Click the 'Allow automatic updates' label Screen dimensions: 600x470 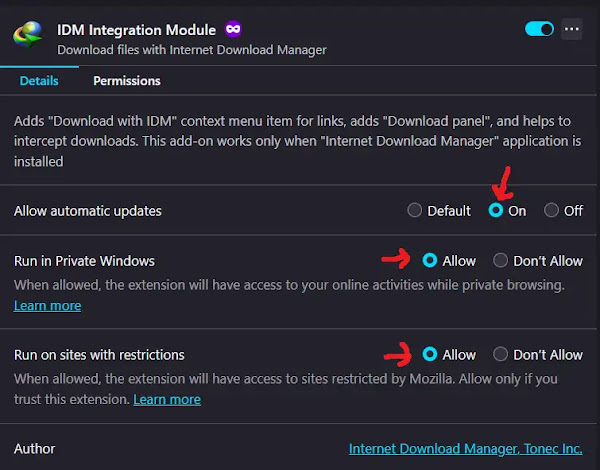88,211
